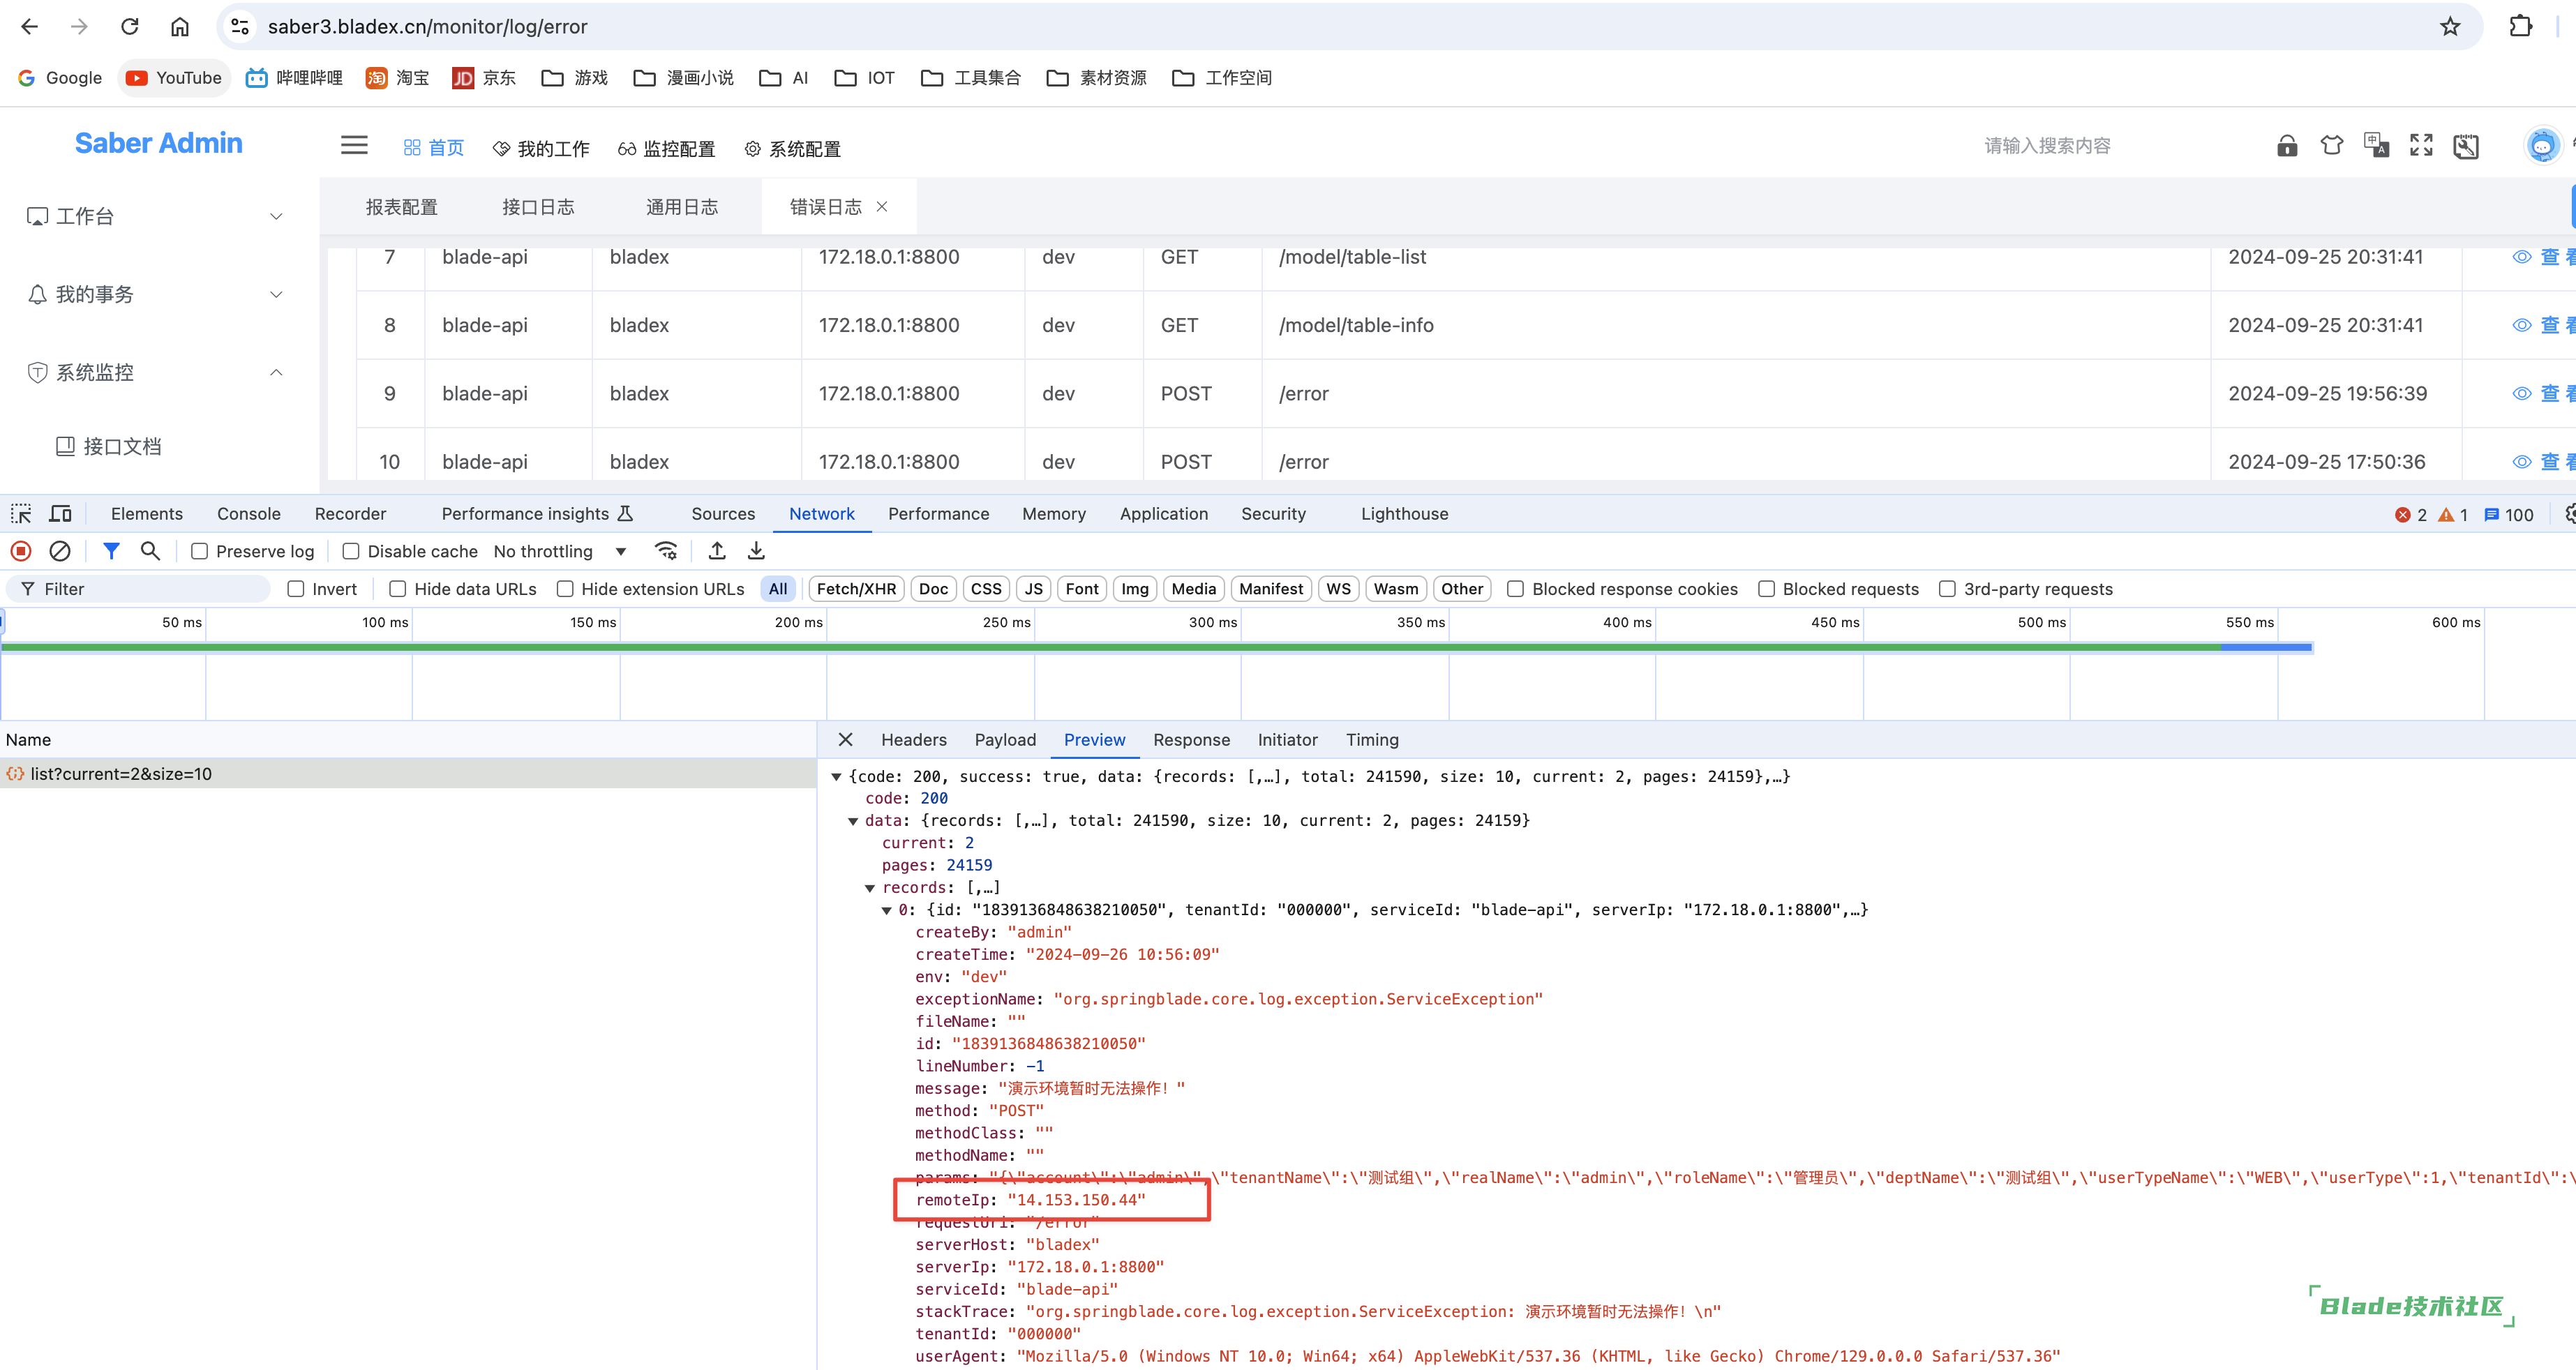Import HAR file upload icon

(x=717, y=551)
